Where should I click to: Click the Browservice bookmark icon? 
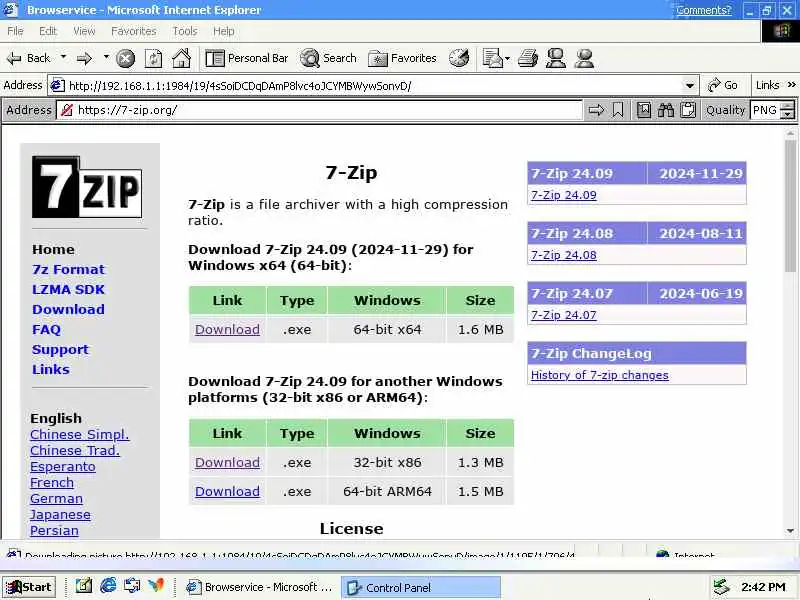[618, 110]
